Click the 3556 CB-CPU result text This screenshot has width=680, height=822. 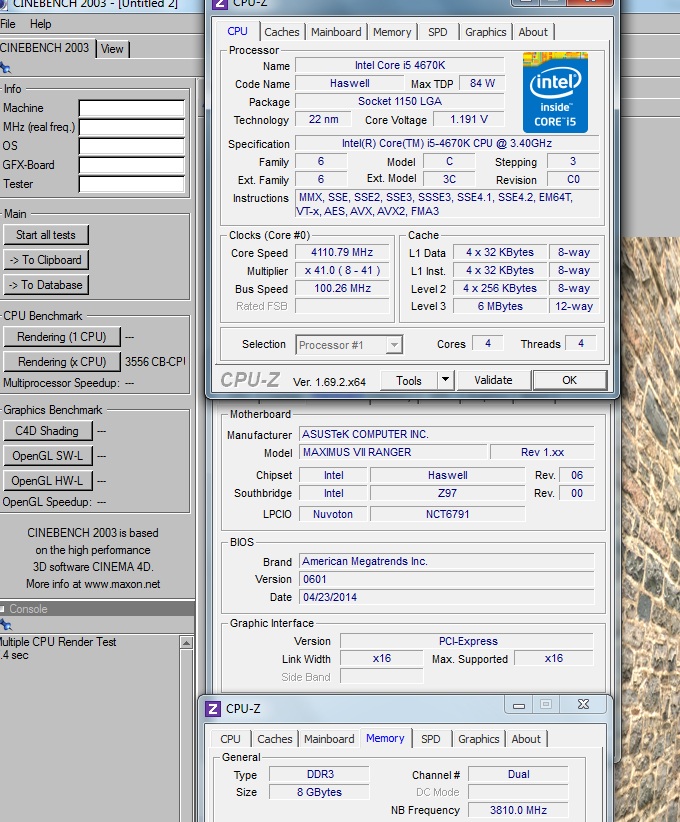coord(155,362)
